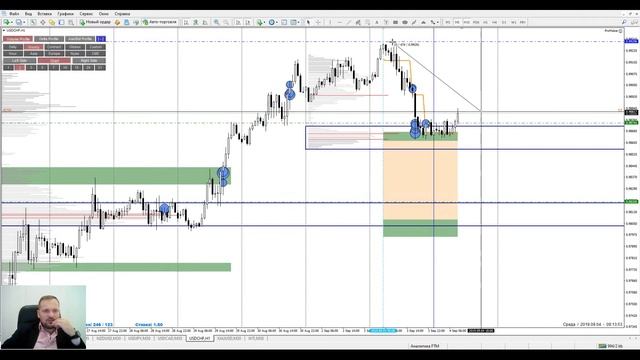Click the blue 1-2 panel button
Viewport: 640px width, 360px height.
[101, 39]
